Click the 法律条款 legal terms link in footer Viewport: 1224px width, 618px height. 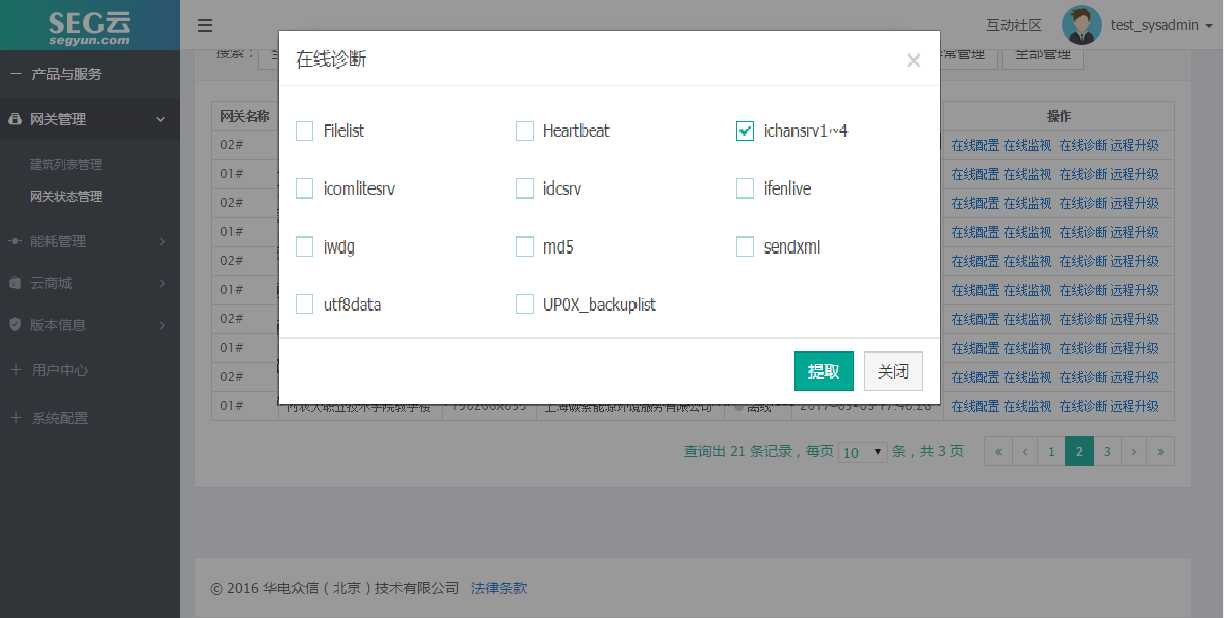point(500,588)
